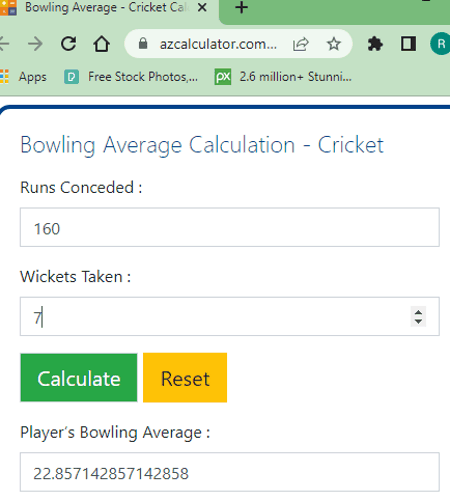Open the Extensions puzzle-piece icon
This screenshot has height=501, width=450.
(375, 44)
